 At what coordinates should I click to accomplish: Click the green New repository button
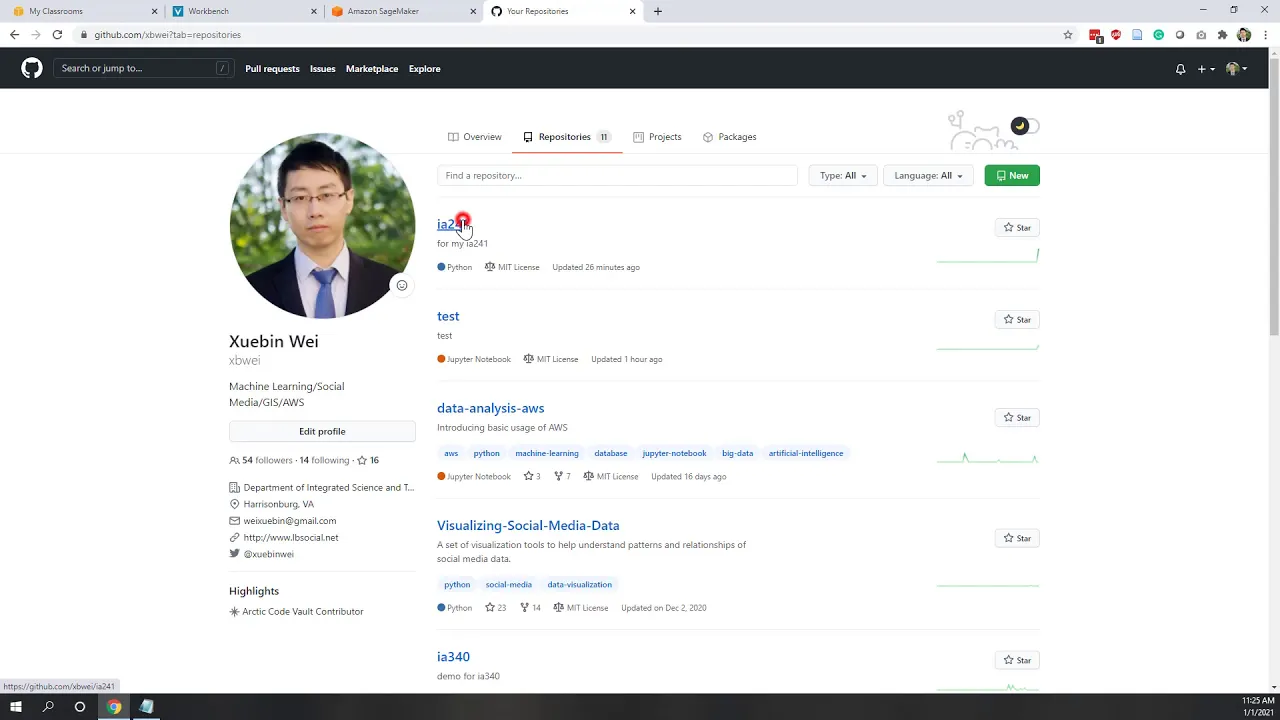(1012, 176)
